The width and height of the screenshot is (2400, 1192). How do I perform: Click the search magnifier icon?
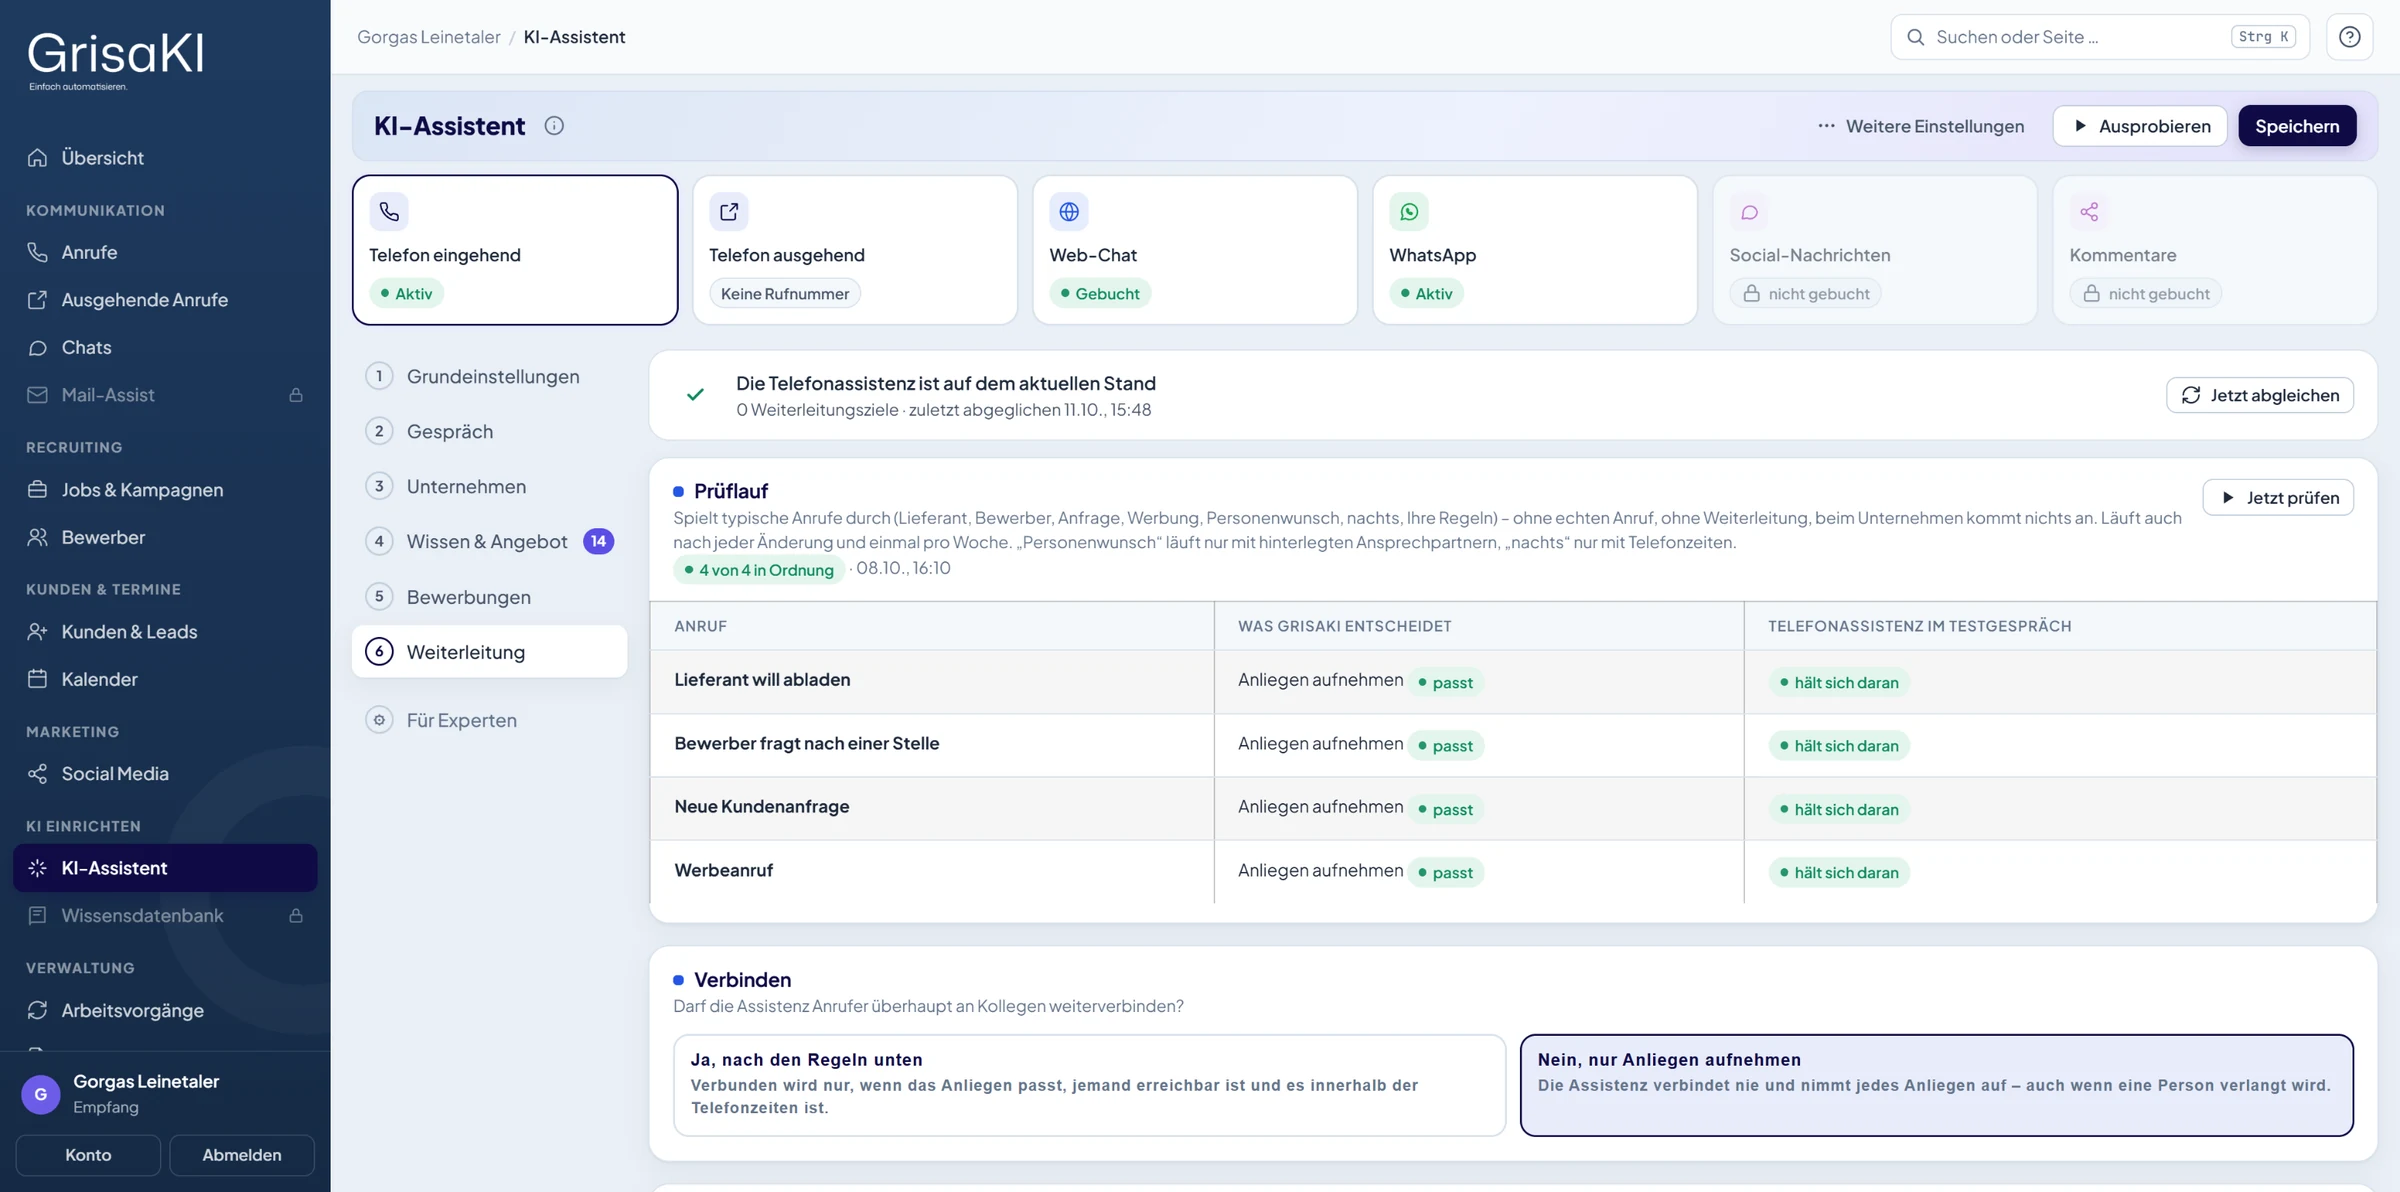[1915, 37]
